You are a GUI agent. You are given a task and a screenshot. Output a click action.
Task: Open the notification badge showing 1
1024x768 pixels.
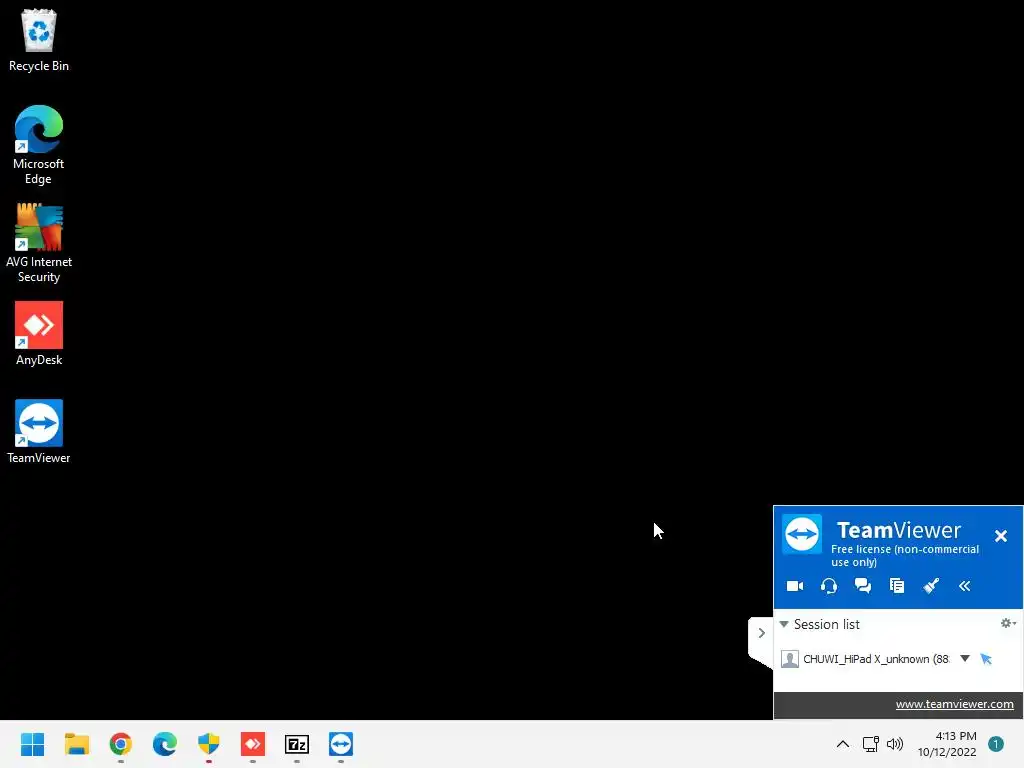point(996,744)
